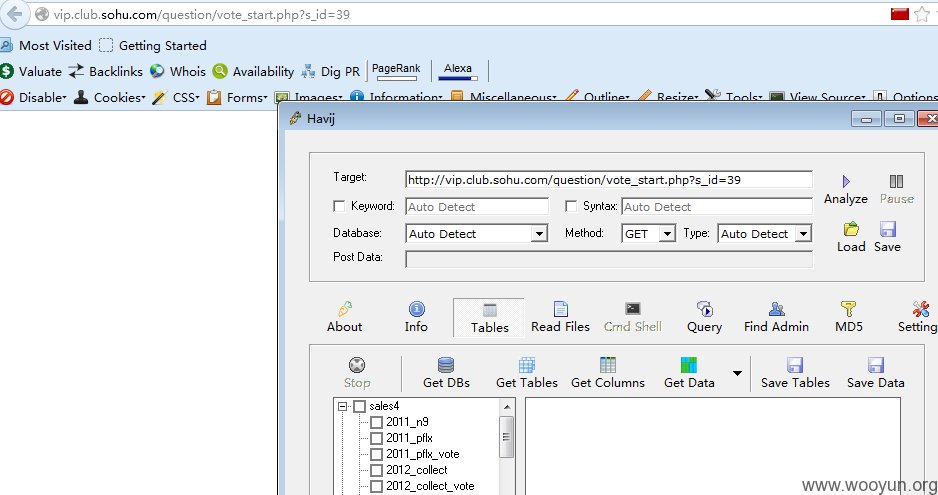This screenshot has height=495, width=938.
Task: Click the Syntax Auto Detect field
Action: pos(717,206)
